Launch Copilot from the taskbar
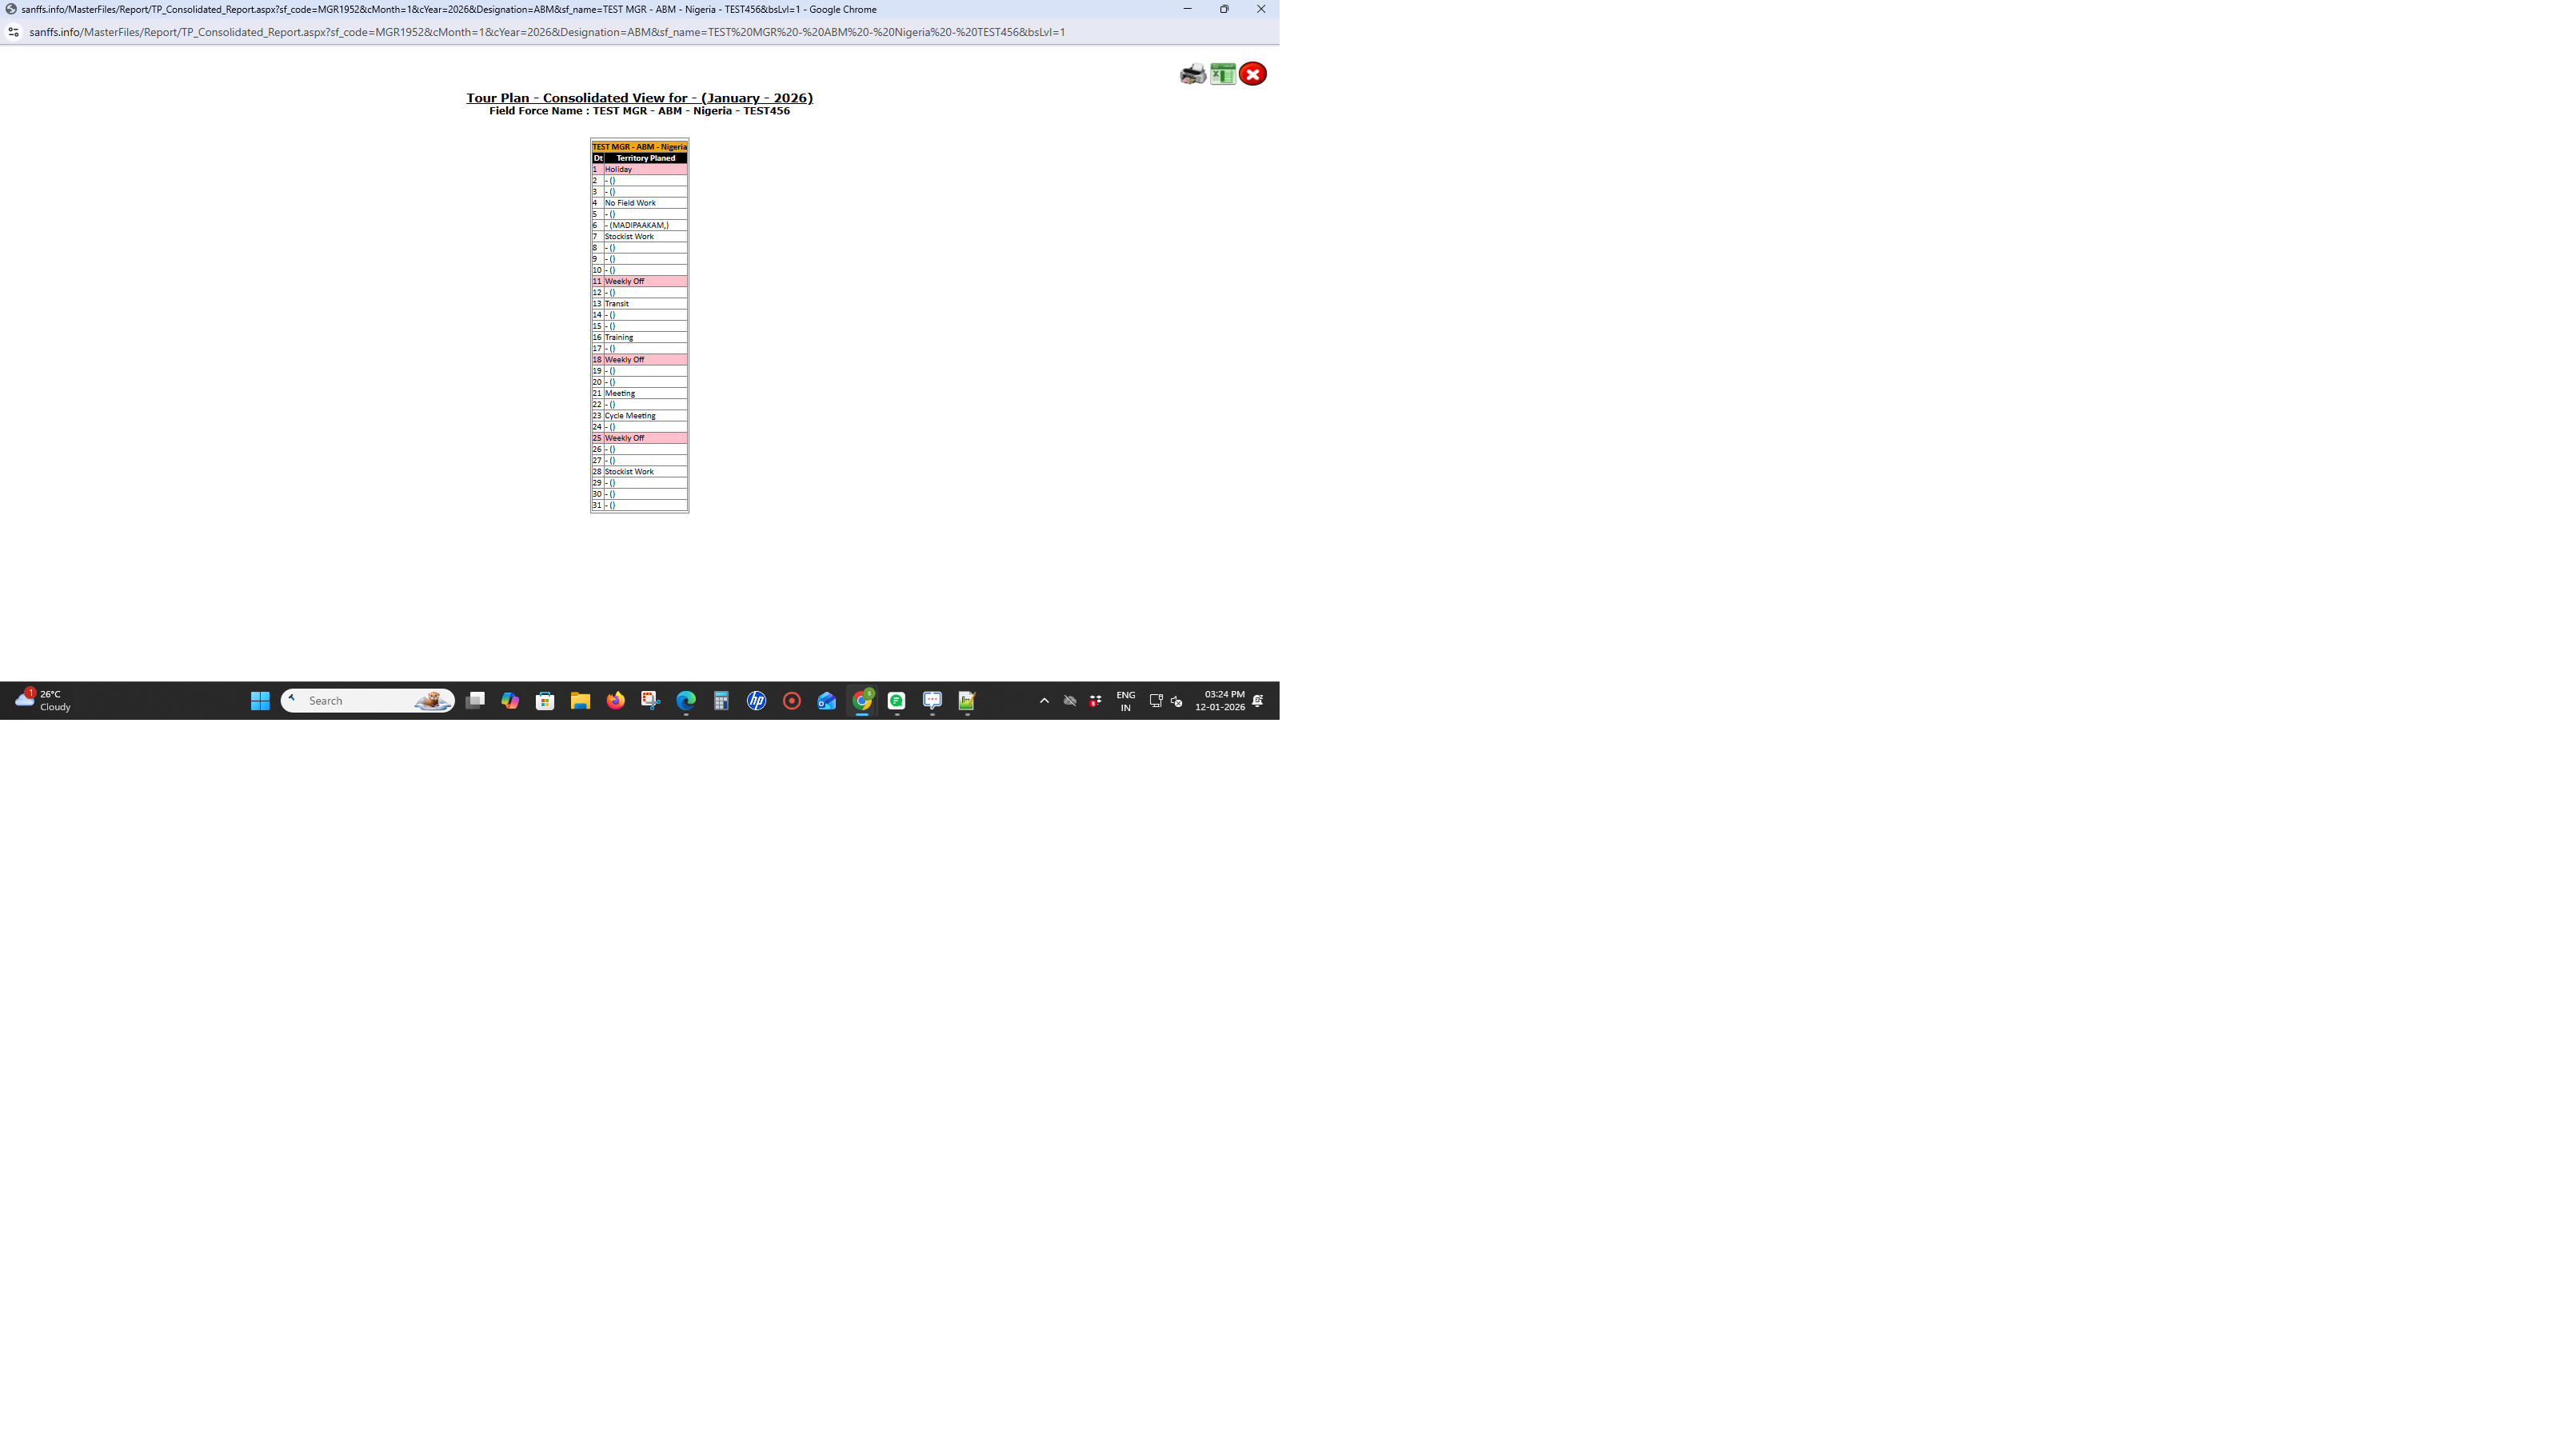 point(510,701)
